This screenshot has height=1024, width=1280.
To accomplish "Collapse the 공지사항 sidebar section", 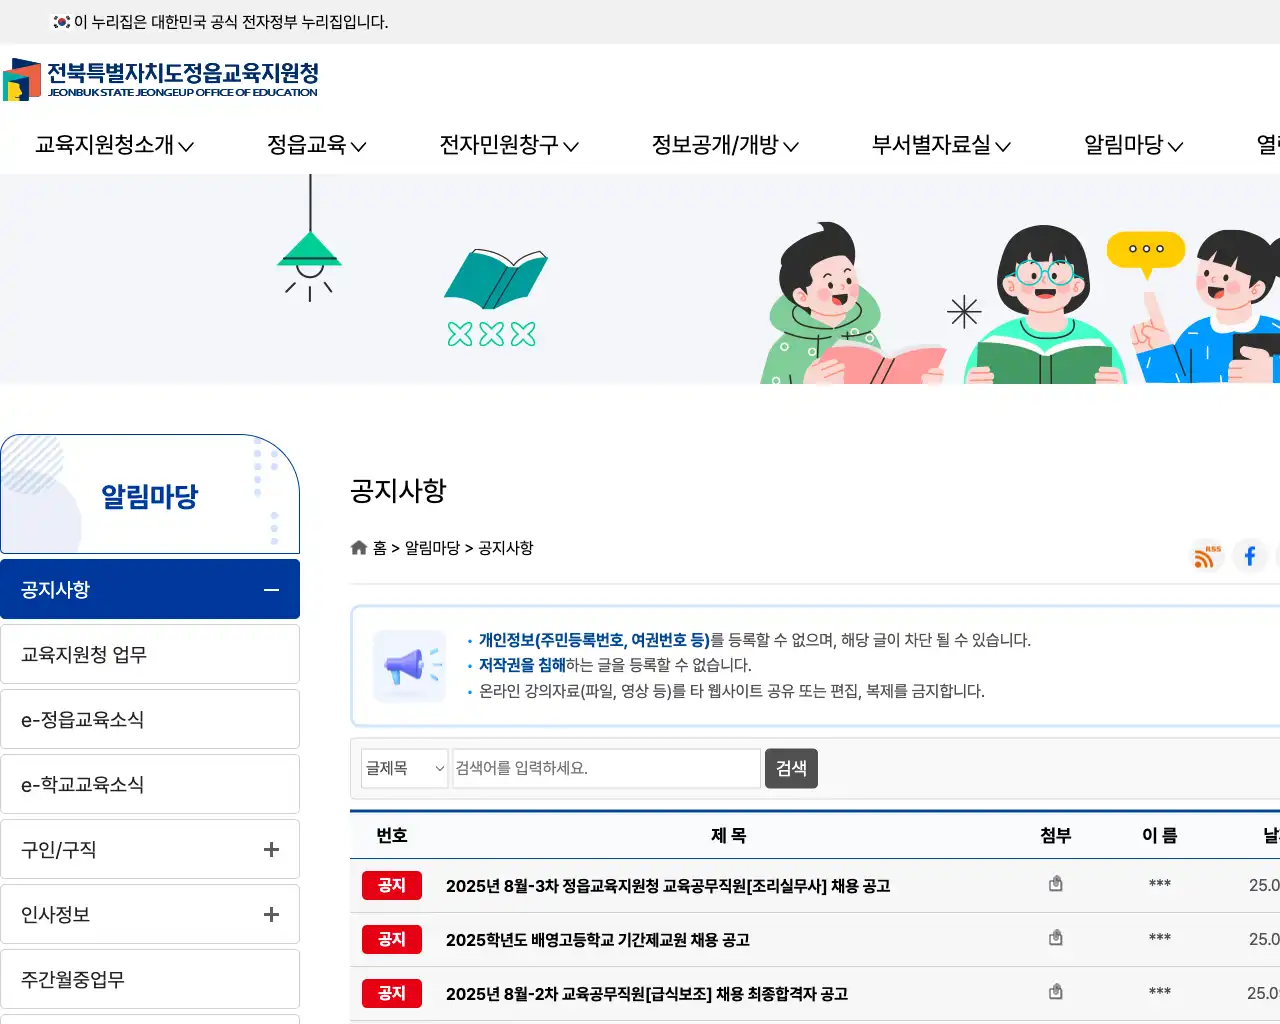I will pyautogui.click(x=270, y=589).
